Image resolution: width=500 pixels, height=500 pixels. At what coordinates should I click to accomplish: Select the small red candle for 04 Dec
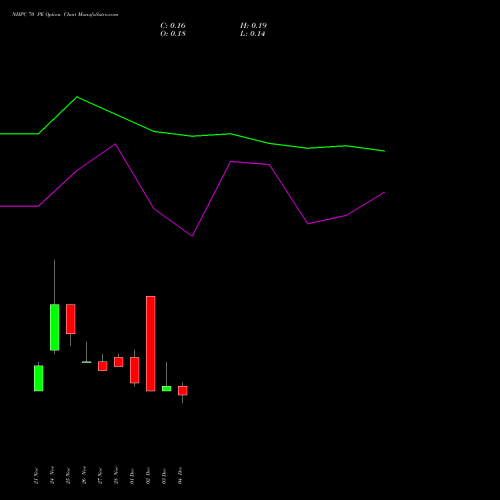pos(183,391)
